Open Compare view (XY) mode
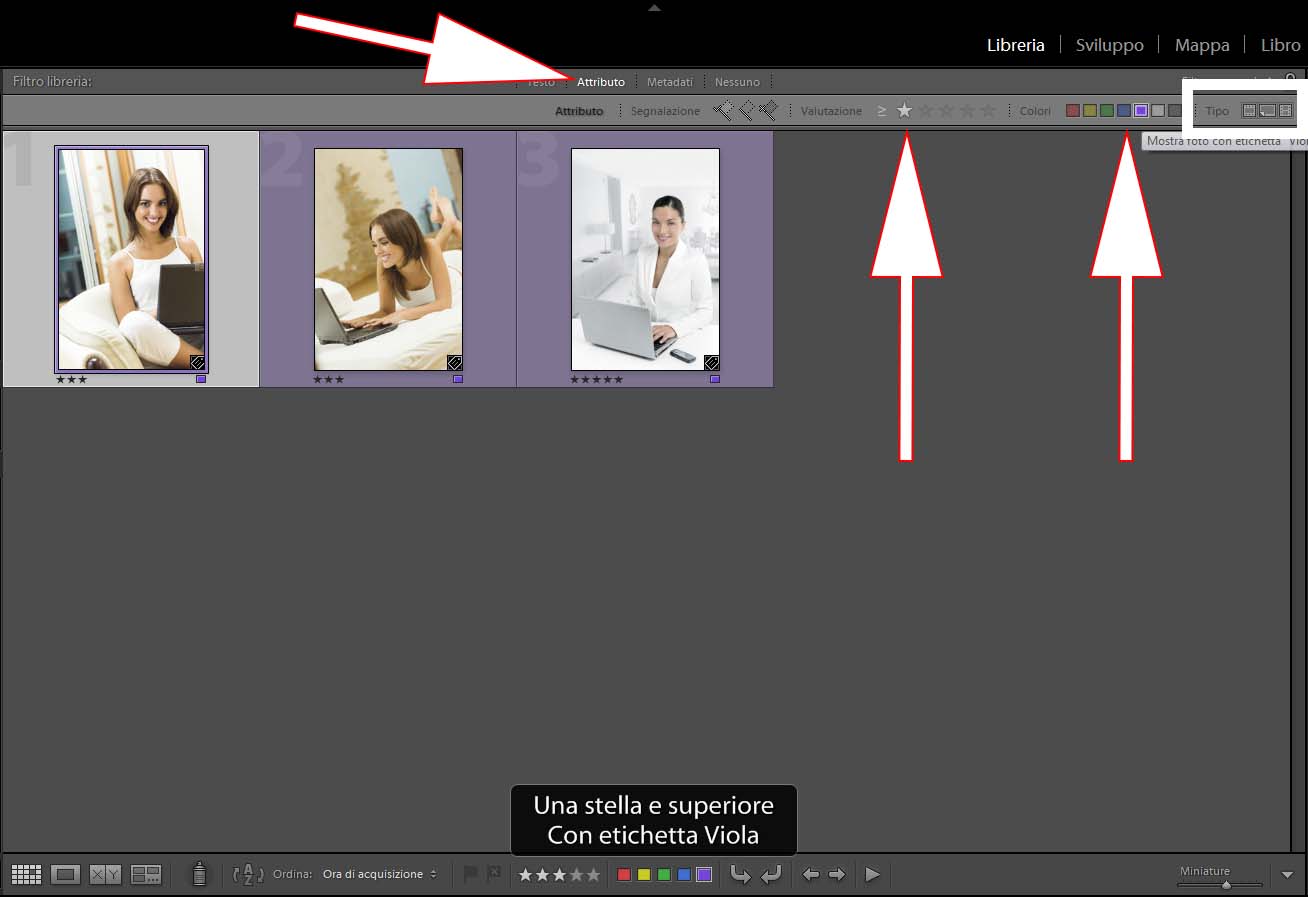 coord(105,875)
